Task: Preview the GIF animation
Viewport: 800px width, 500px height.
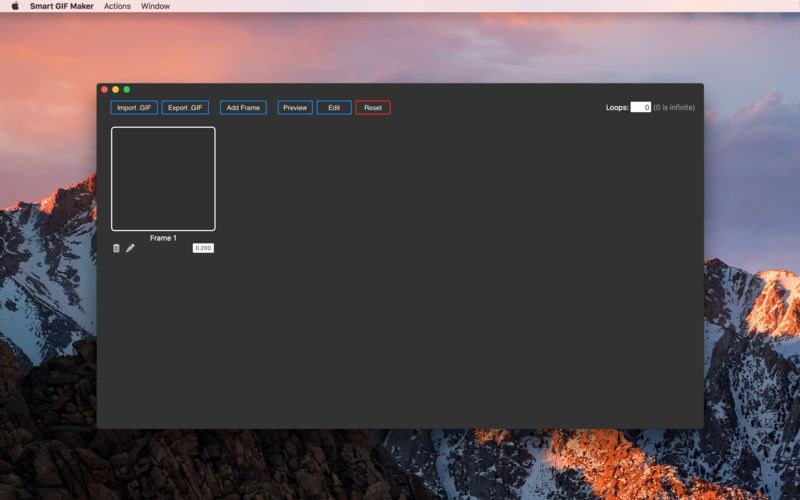Action: (295, 108)
